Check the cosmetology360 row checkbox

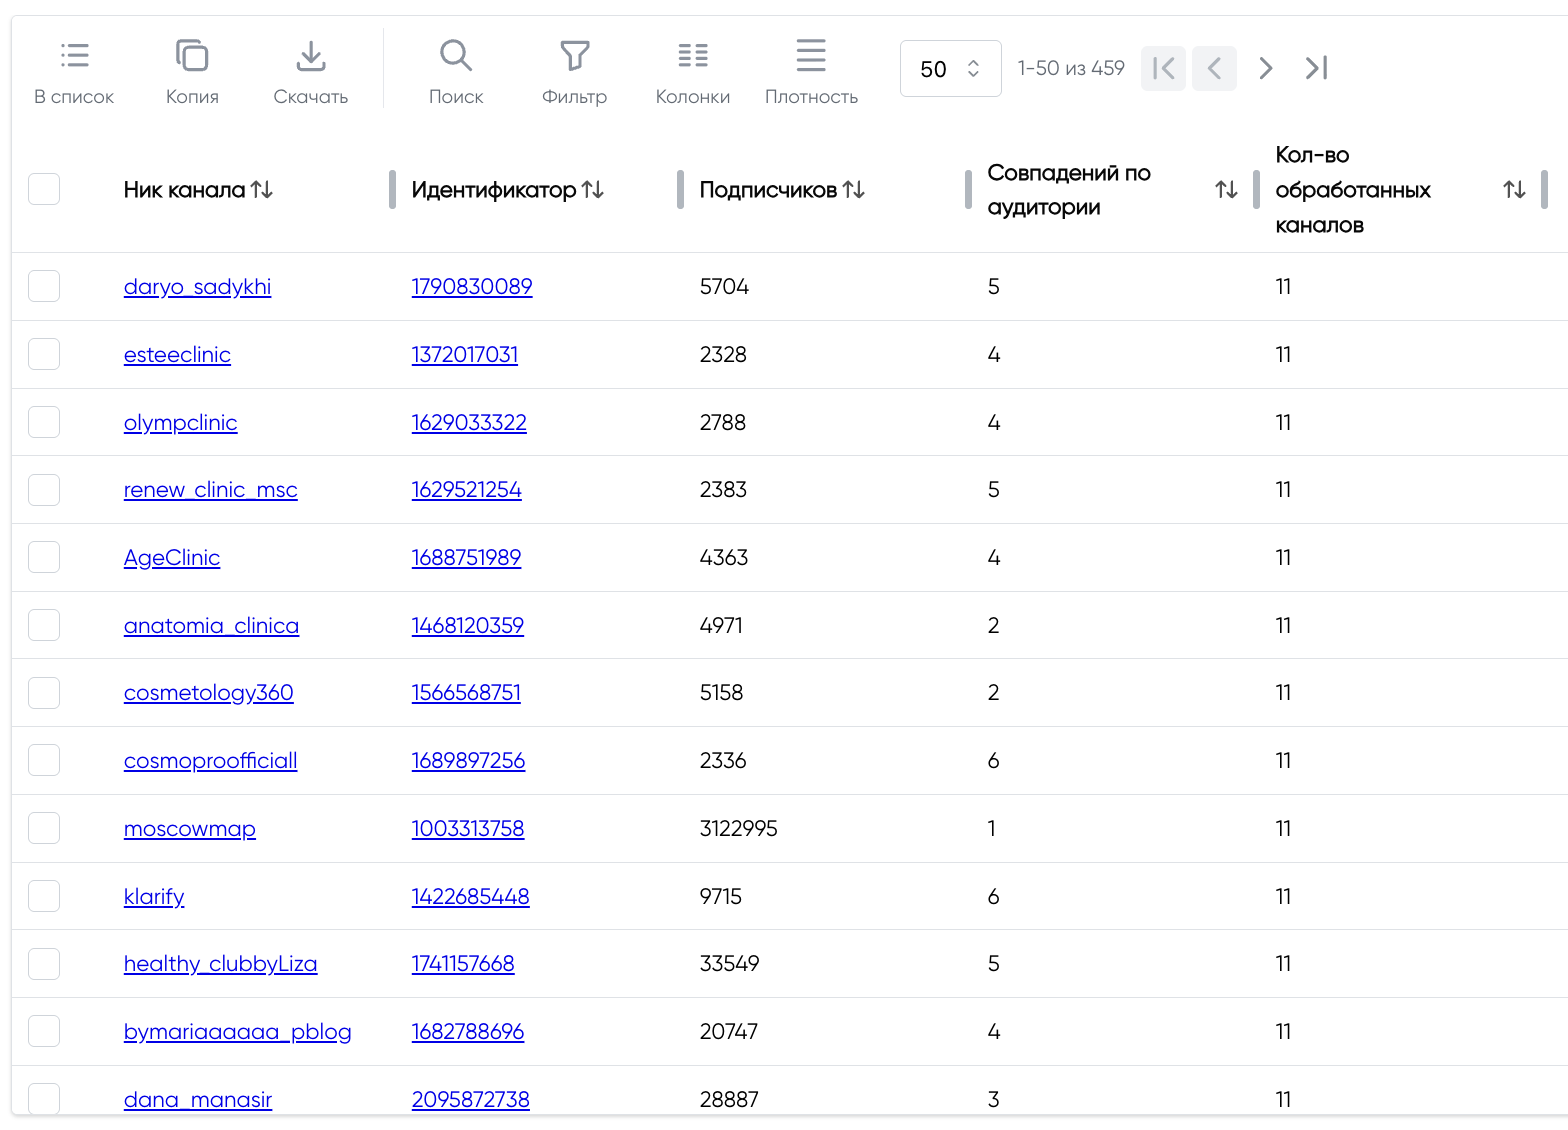[x=44, y=693]
